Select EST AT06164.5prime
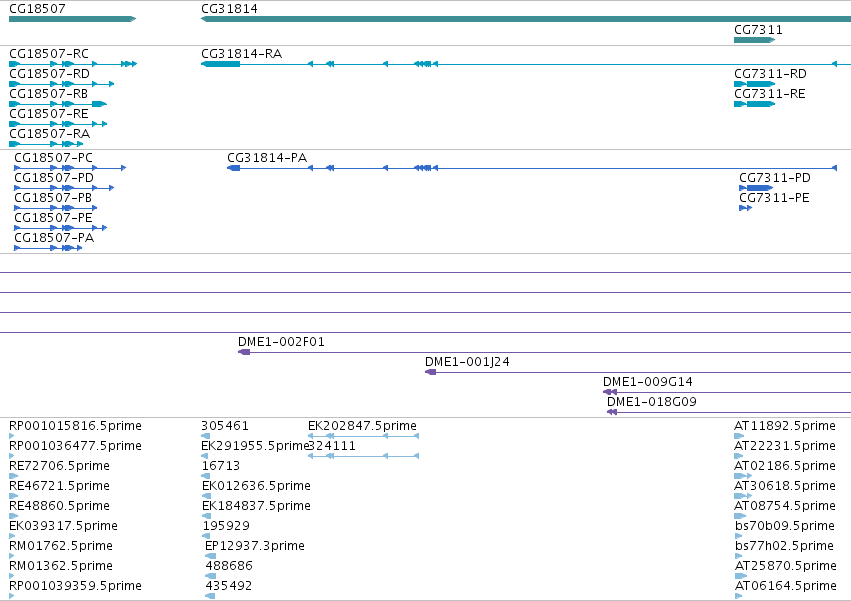This screenshot has height=601, width=851. [786, 586]
